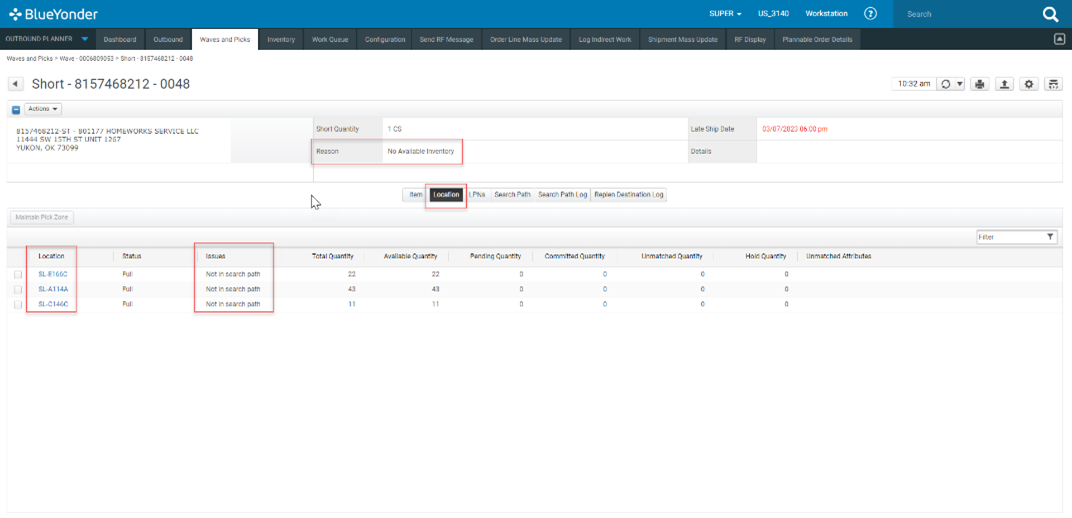Open the Dashboard tab
The width and height of the screenshot is (1072, 518).
coord(120,40)
